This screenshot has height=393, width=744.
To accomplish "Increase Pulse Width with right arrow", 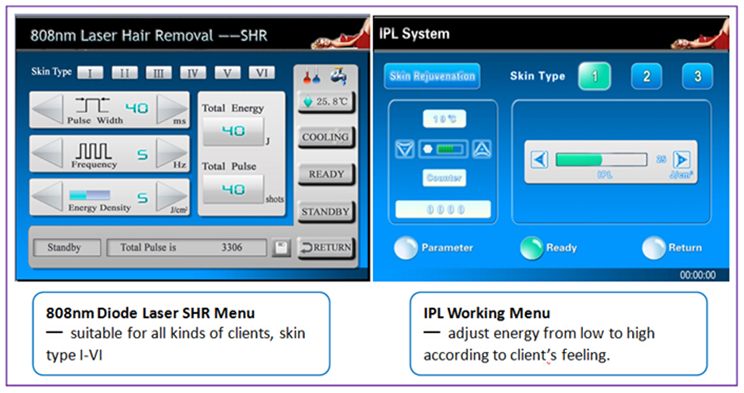I will [172, 109].
